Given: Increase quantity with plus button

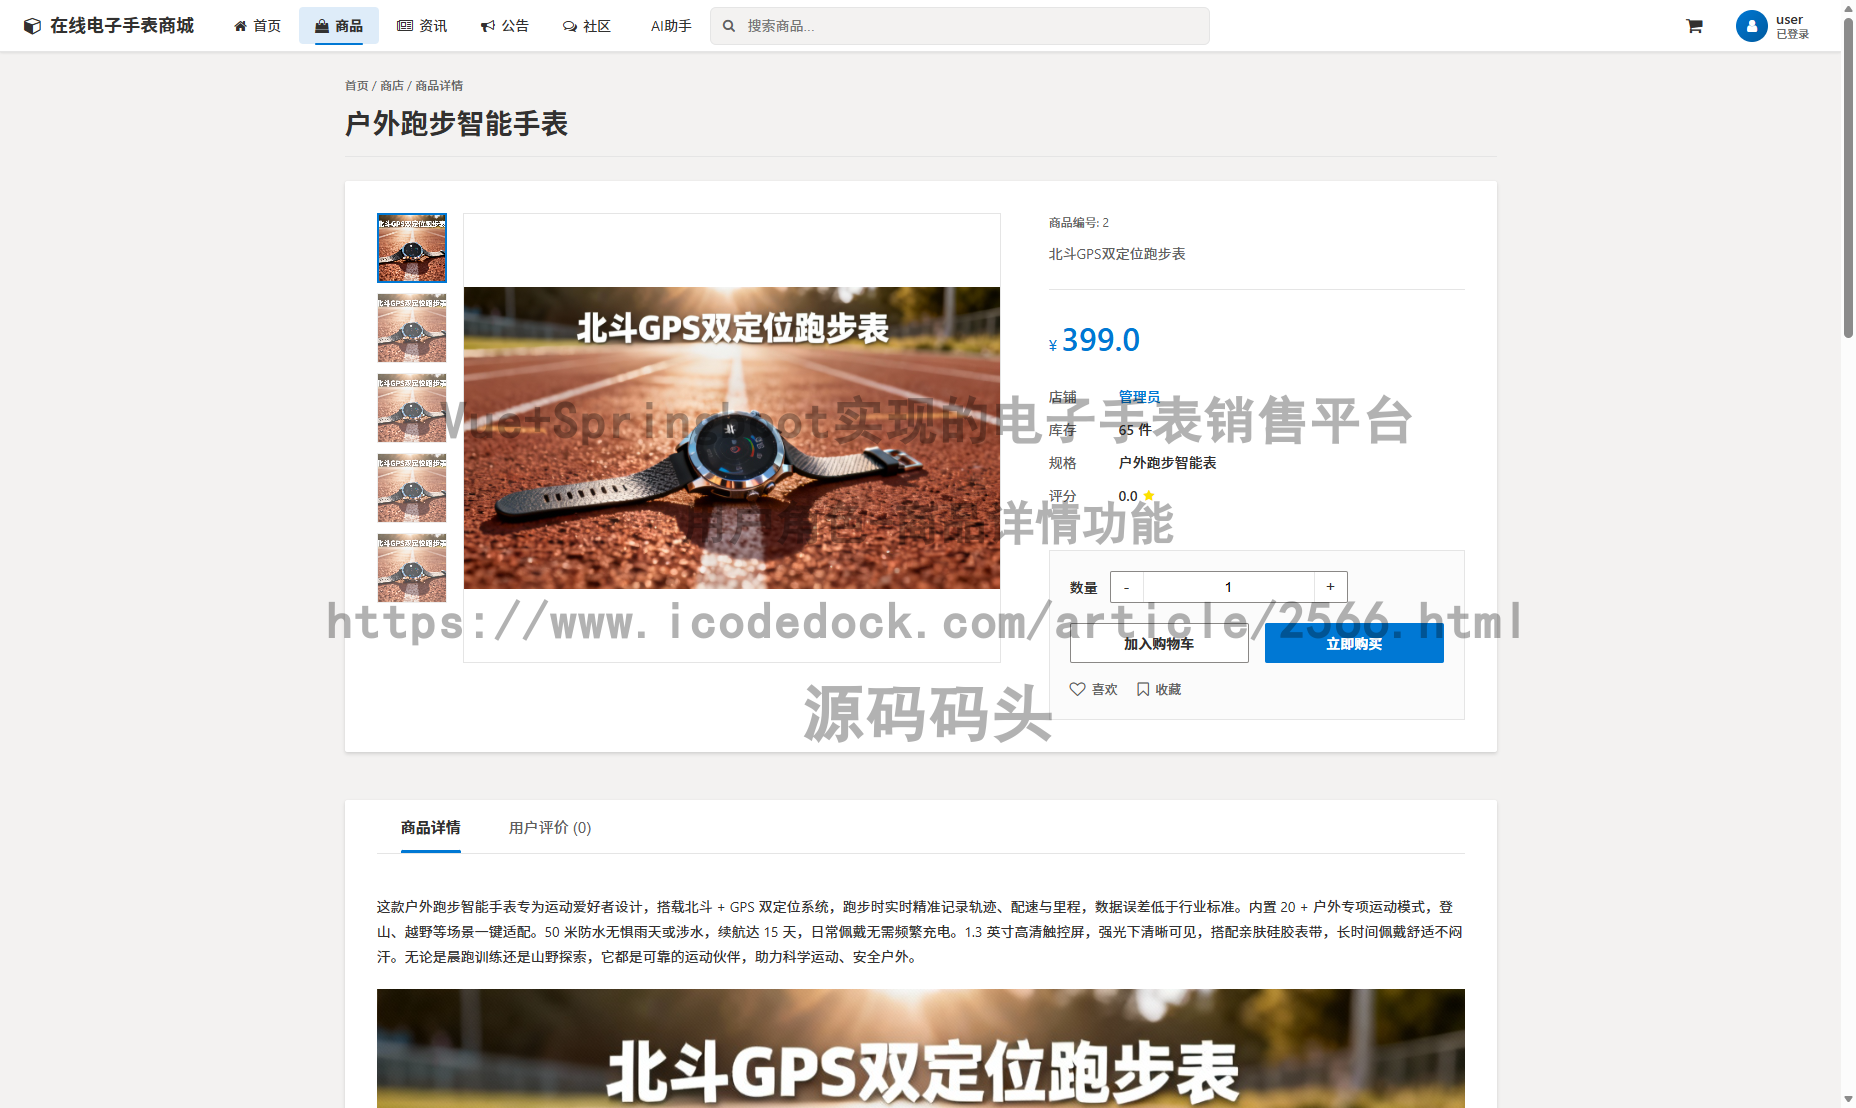Looking at the screenshot, I should pos(1330,587).
